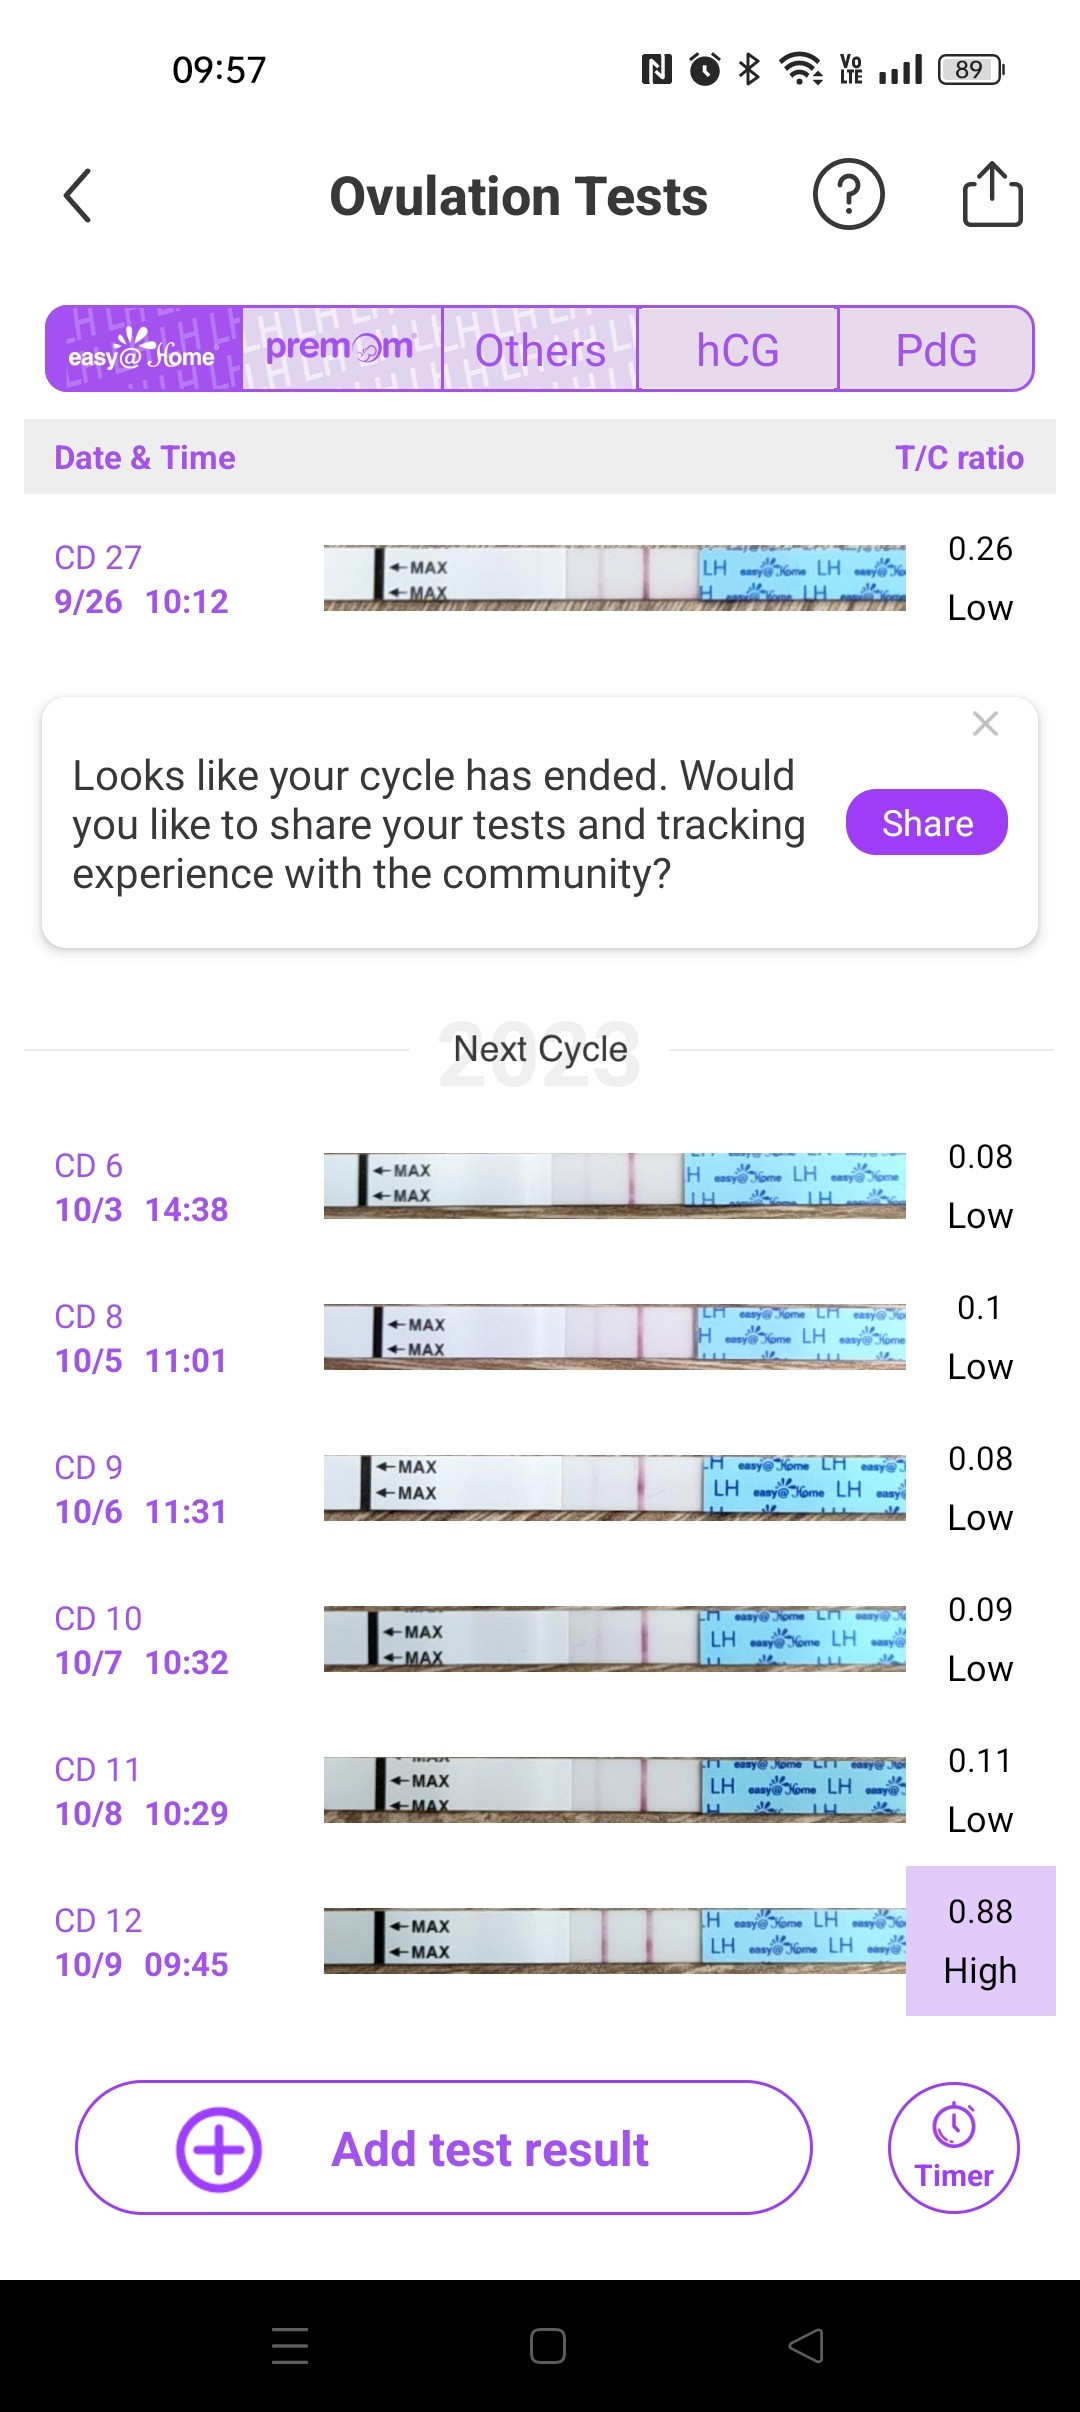Switch to the Premom brand tab
This screenshot has width=1080, height=2412.
(341, 349)
